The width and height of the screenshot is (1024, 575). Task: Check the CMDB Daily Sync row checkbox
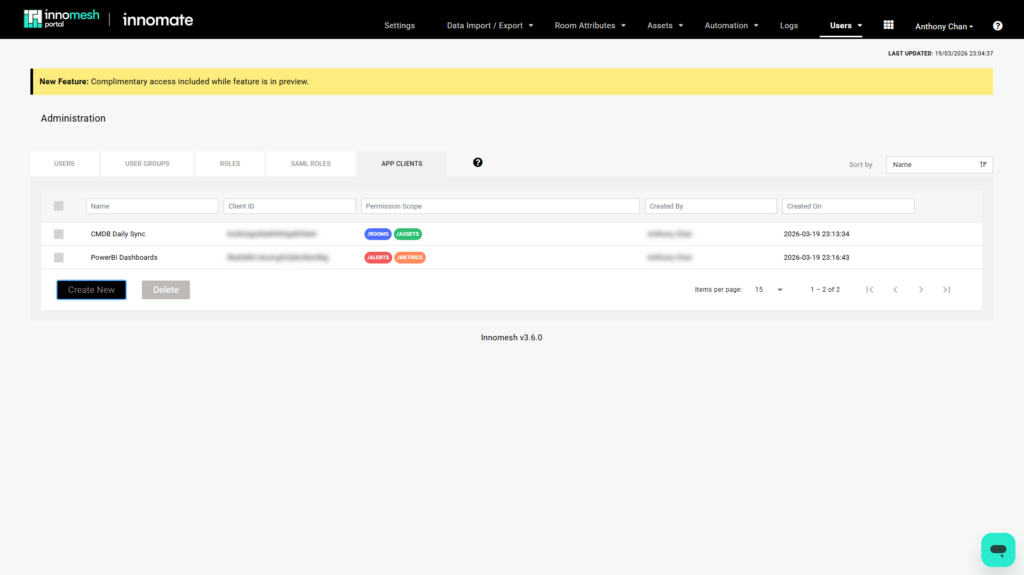pos(59,234)
